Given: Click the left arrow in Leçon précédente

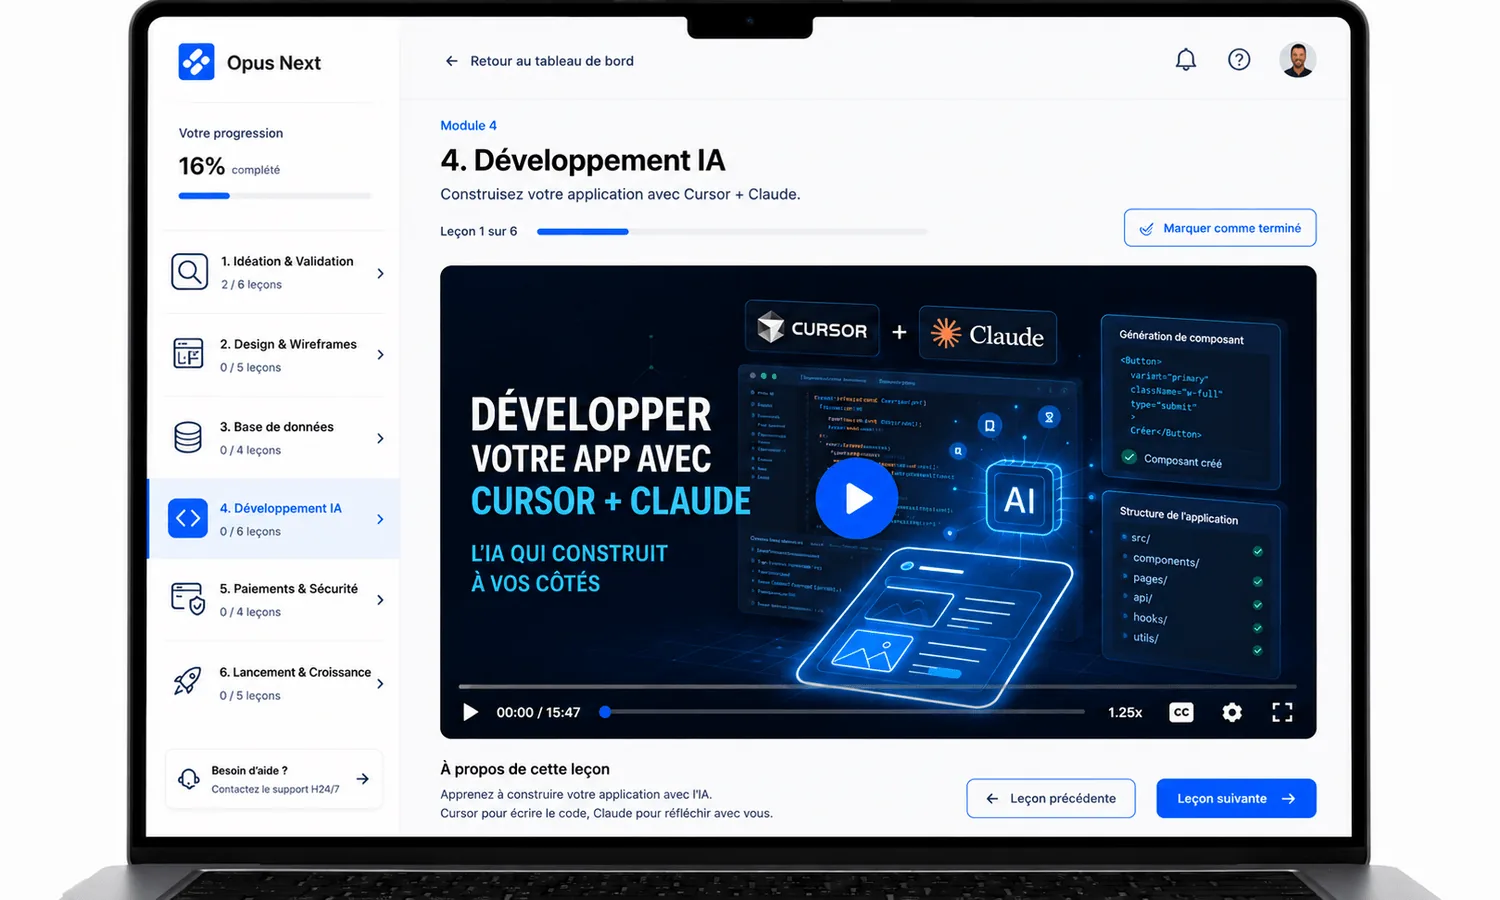Looking at the screenshot, I should coord(992,799).
